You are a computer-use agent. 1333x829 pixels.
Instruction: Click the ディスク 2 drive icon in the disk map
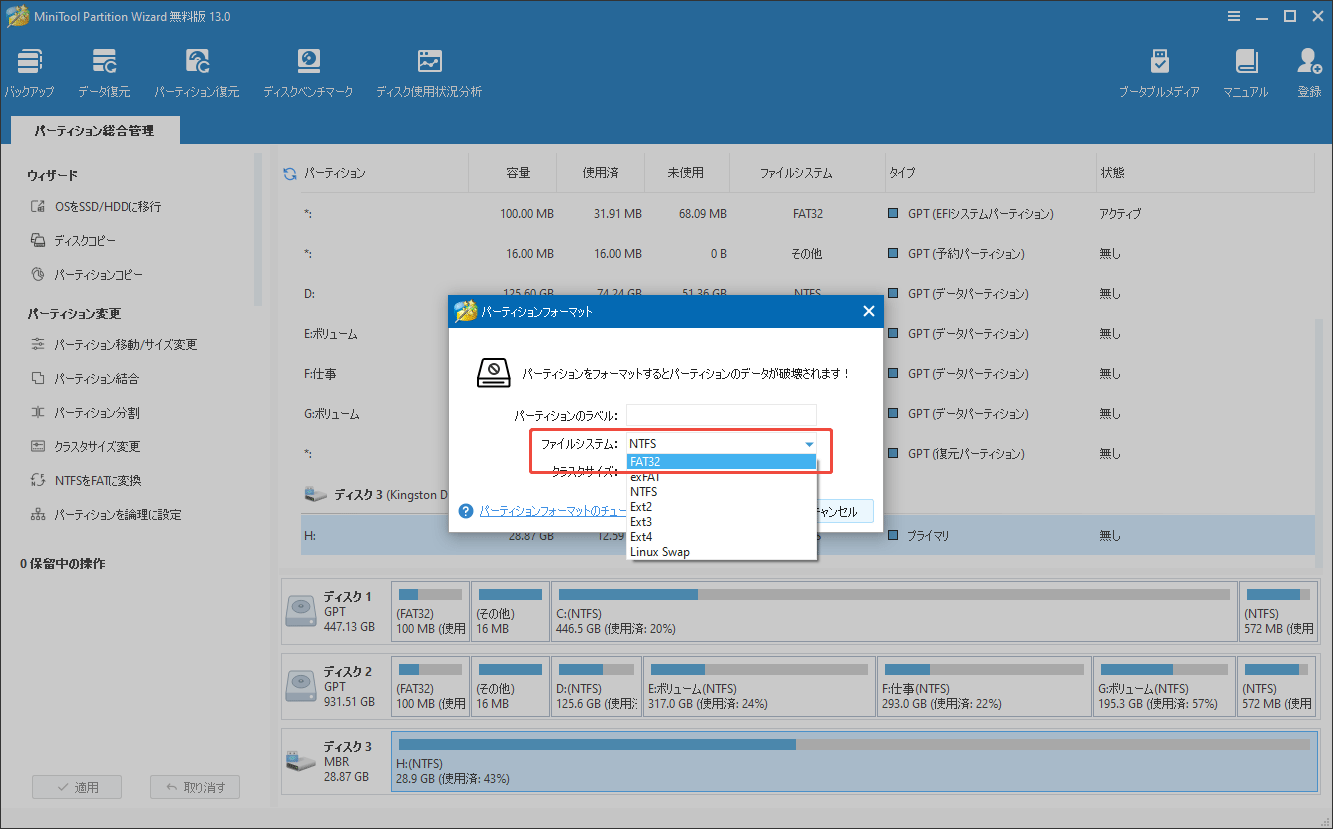[300, 686]
